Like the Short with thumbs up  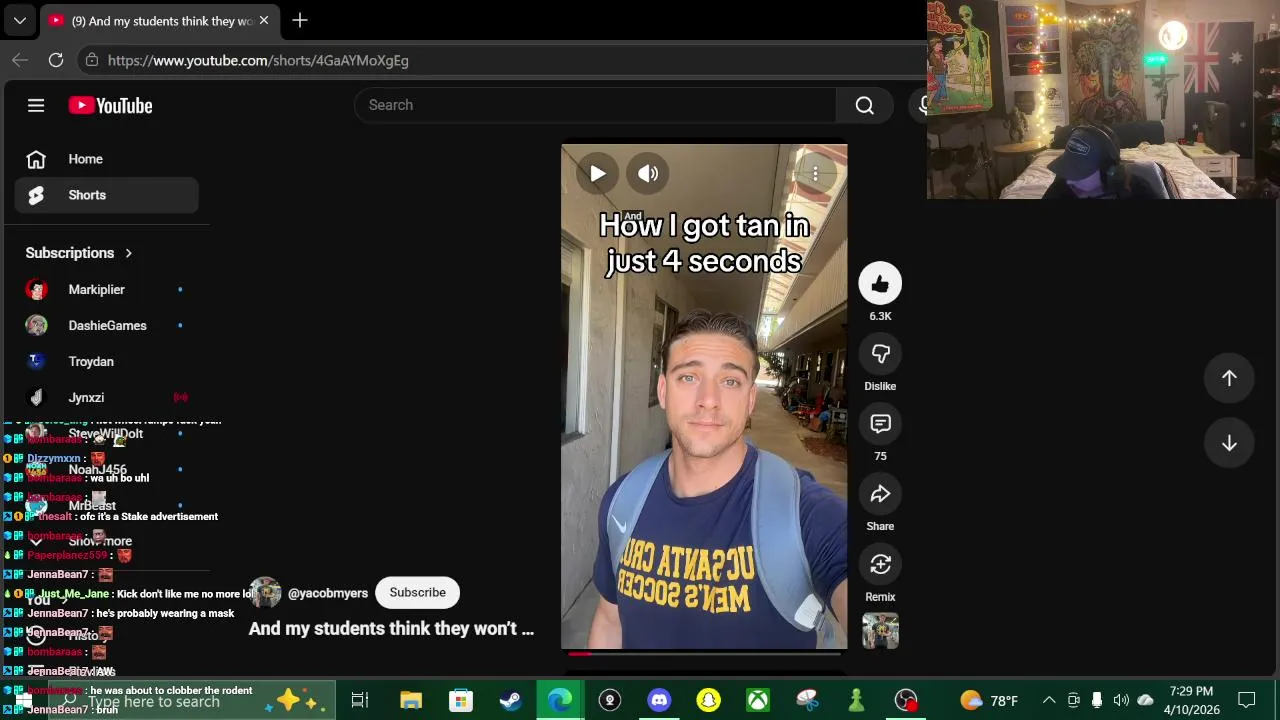[x=880, y=284]
